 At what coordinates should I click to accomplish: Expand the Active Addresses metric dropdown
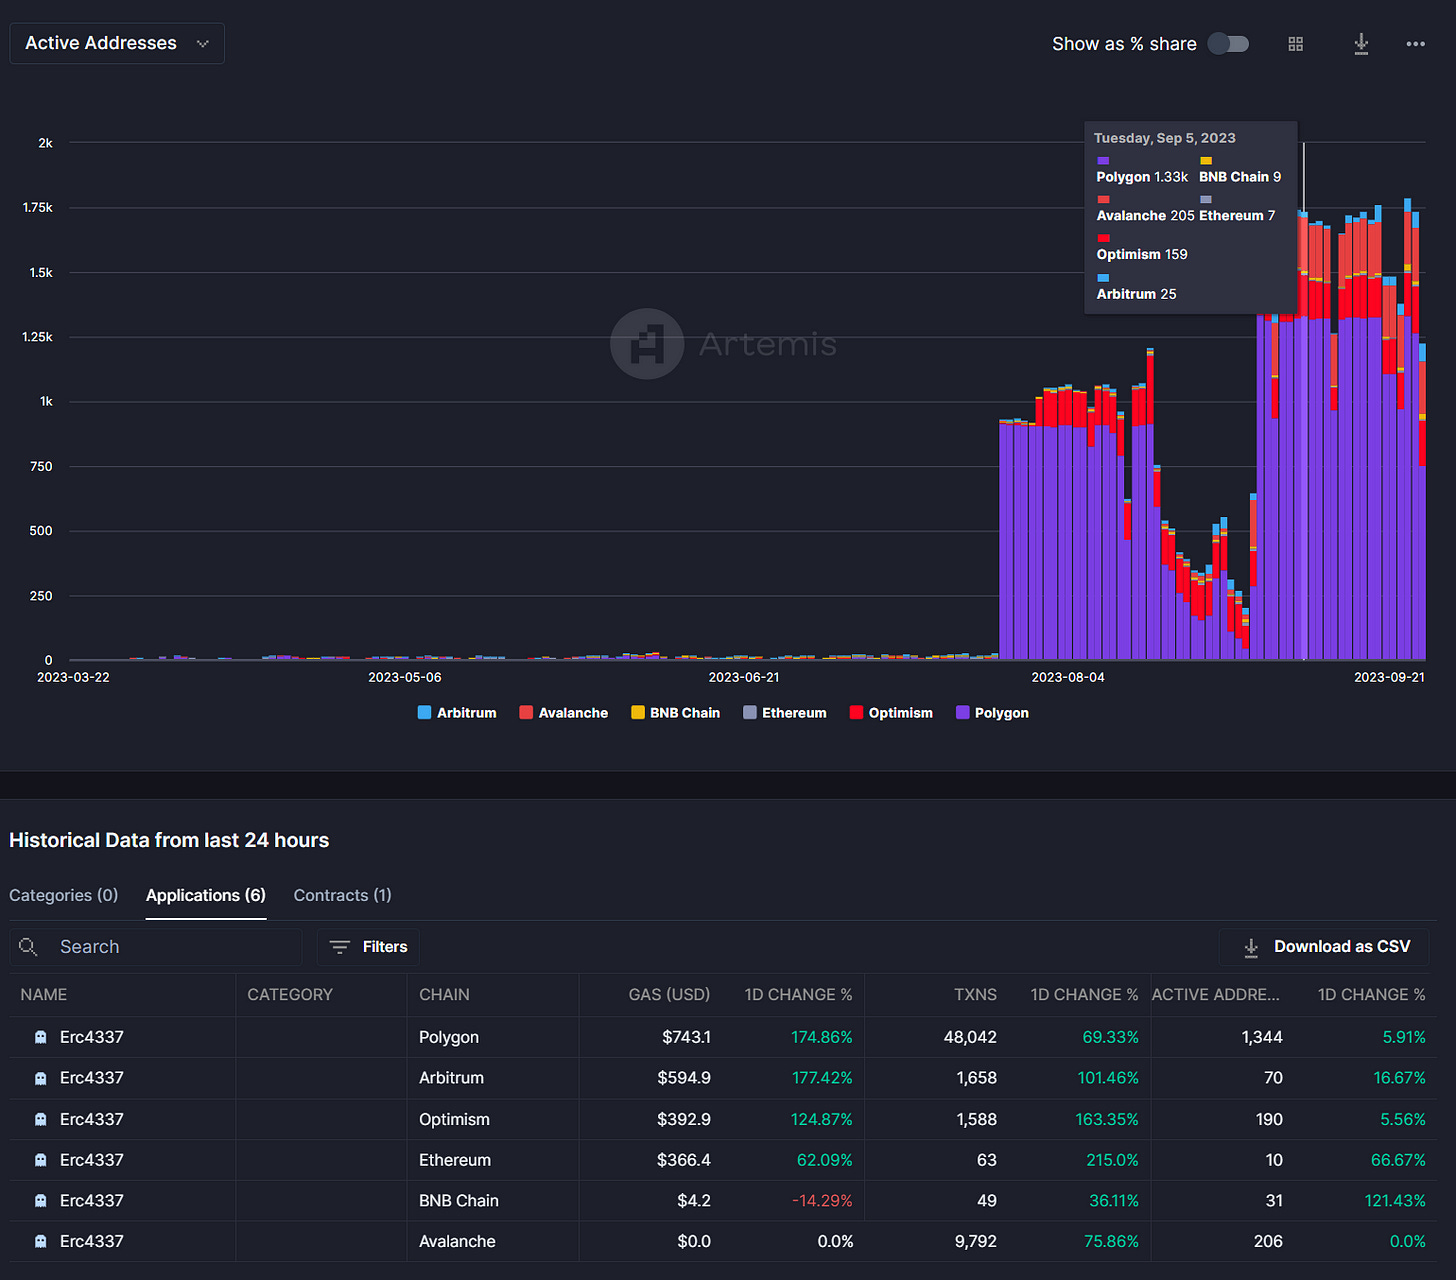(117, 43)
